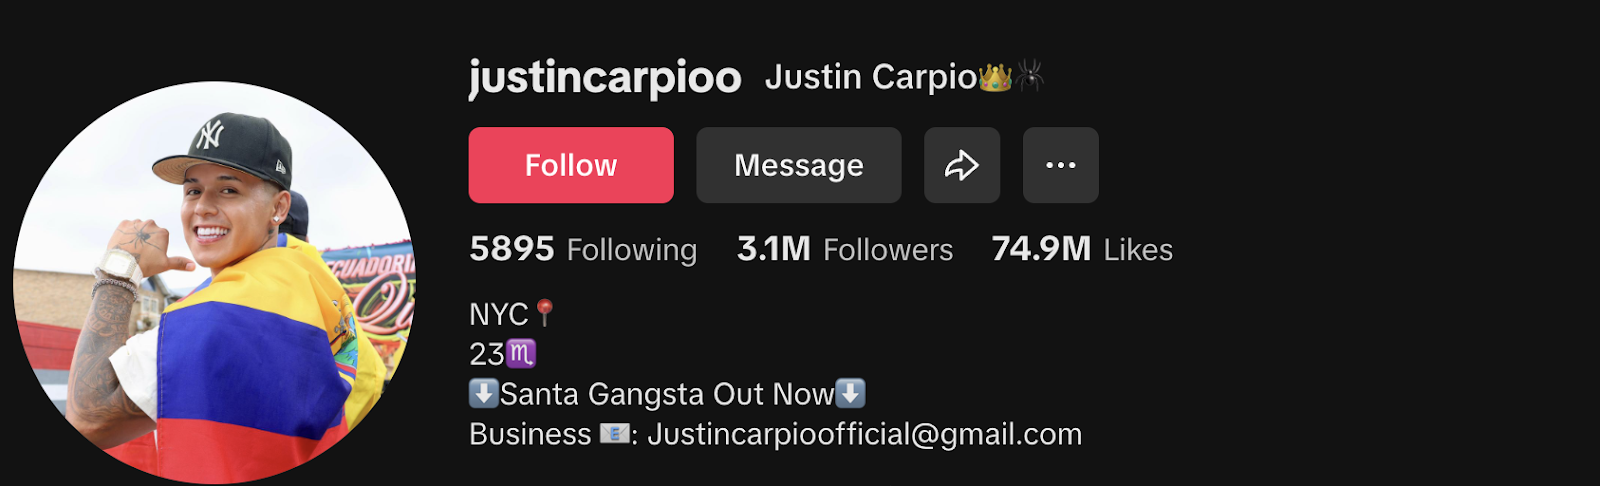The width and height of the screenshot is (1600, 486).
Task: Click the spider emoji beside the crown
Action: [1030, 76]
